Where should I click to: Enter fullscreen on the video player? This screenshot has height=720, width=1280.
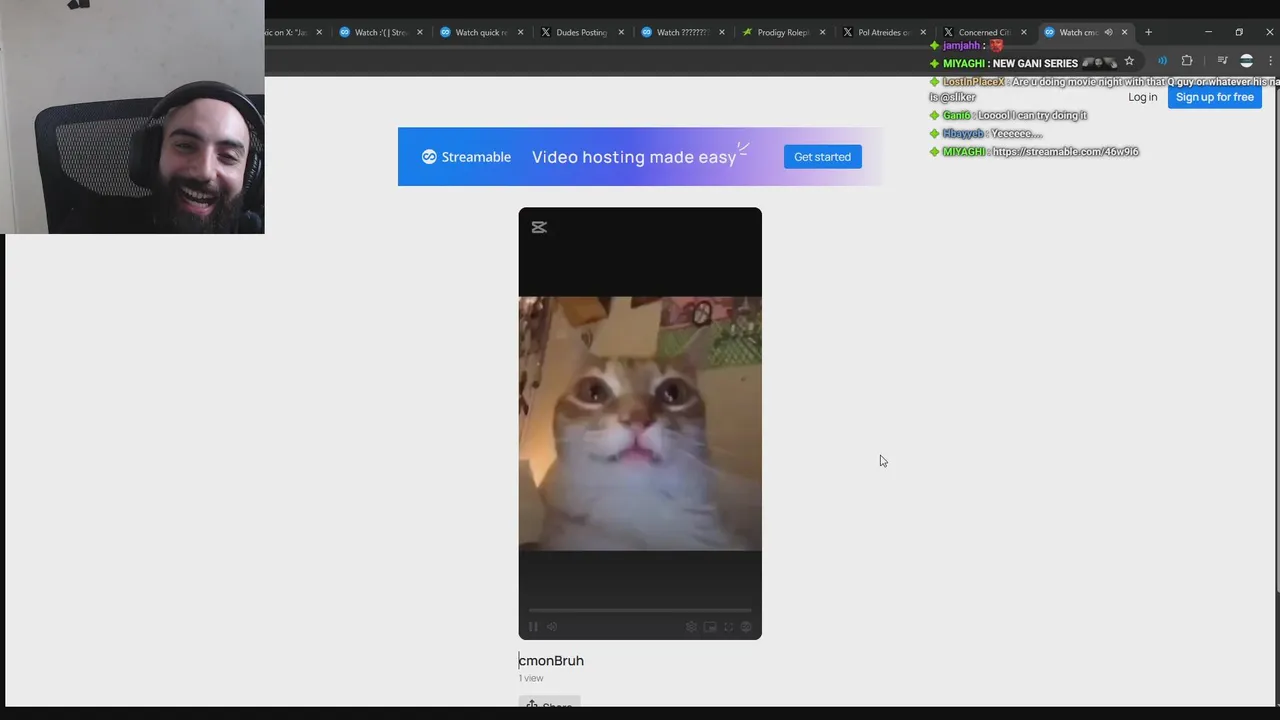pyautogui.click(x=728, y=627)
